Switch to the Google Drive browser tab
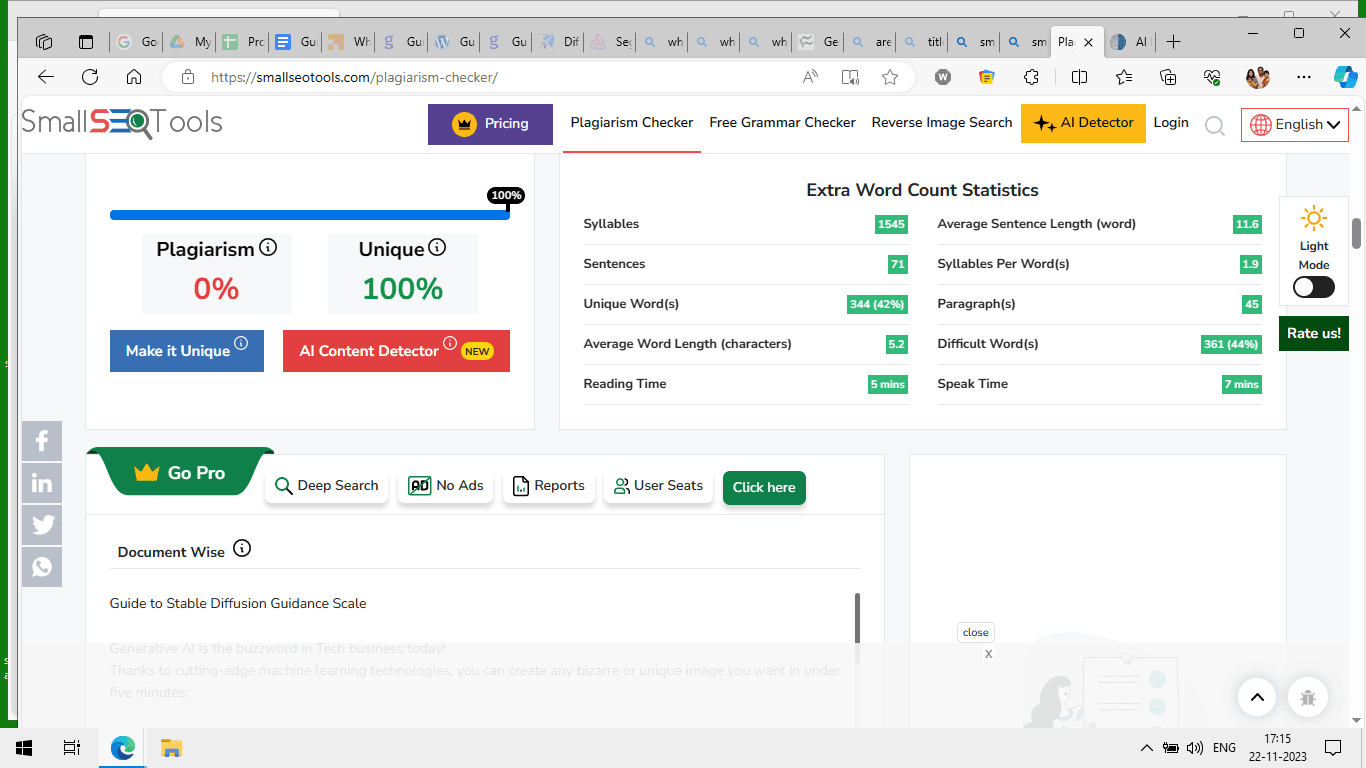The image size is (1366, 768). (x=190, y=42)
